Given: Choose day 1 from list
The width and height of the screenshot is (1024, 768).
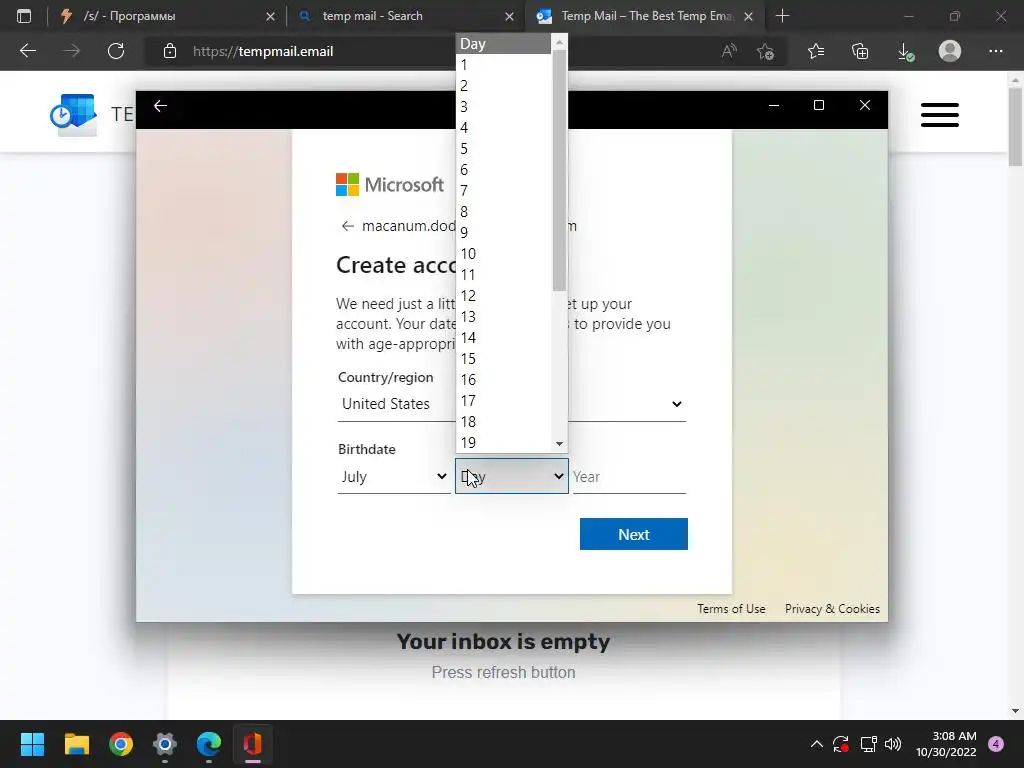Looking at the screenshot, I should (504, 65).
